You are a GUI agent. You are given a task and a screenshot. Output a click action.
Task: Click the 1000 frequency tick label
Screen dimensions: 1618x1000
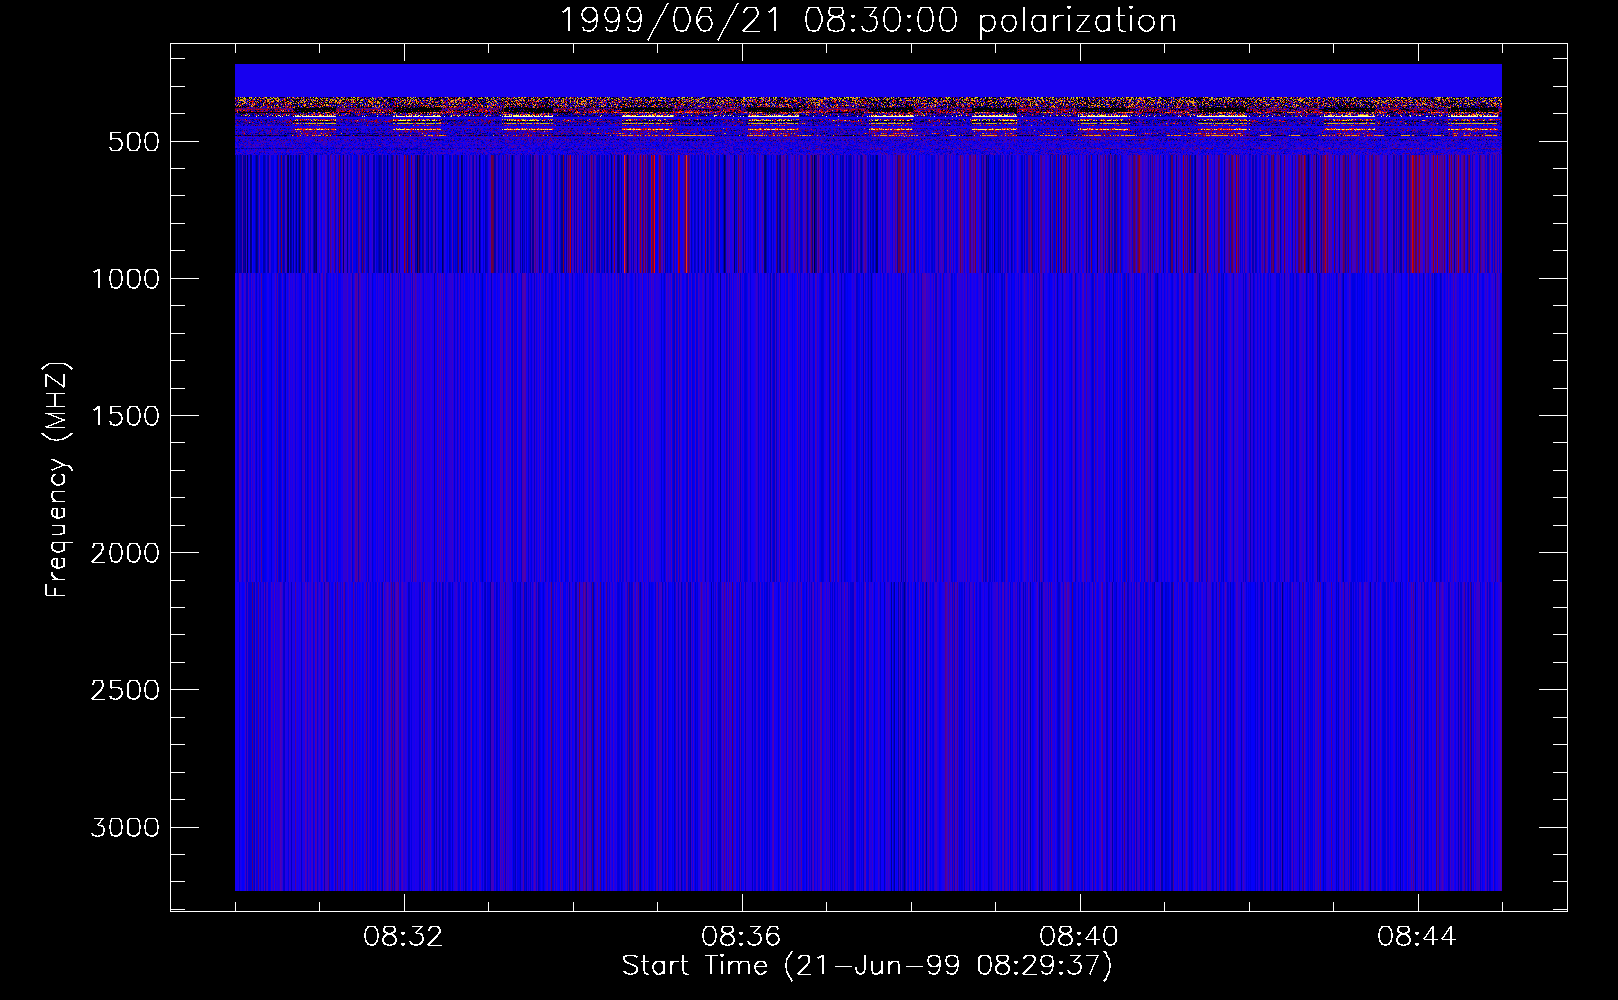pyautogui.click(x=125, y=279)
